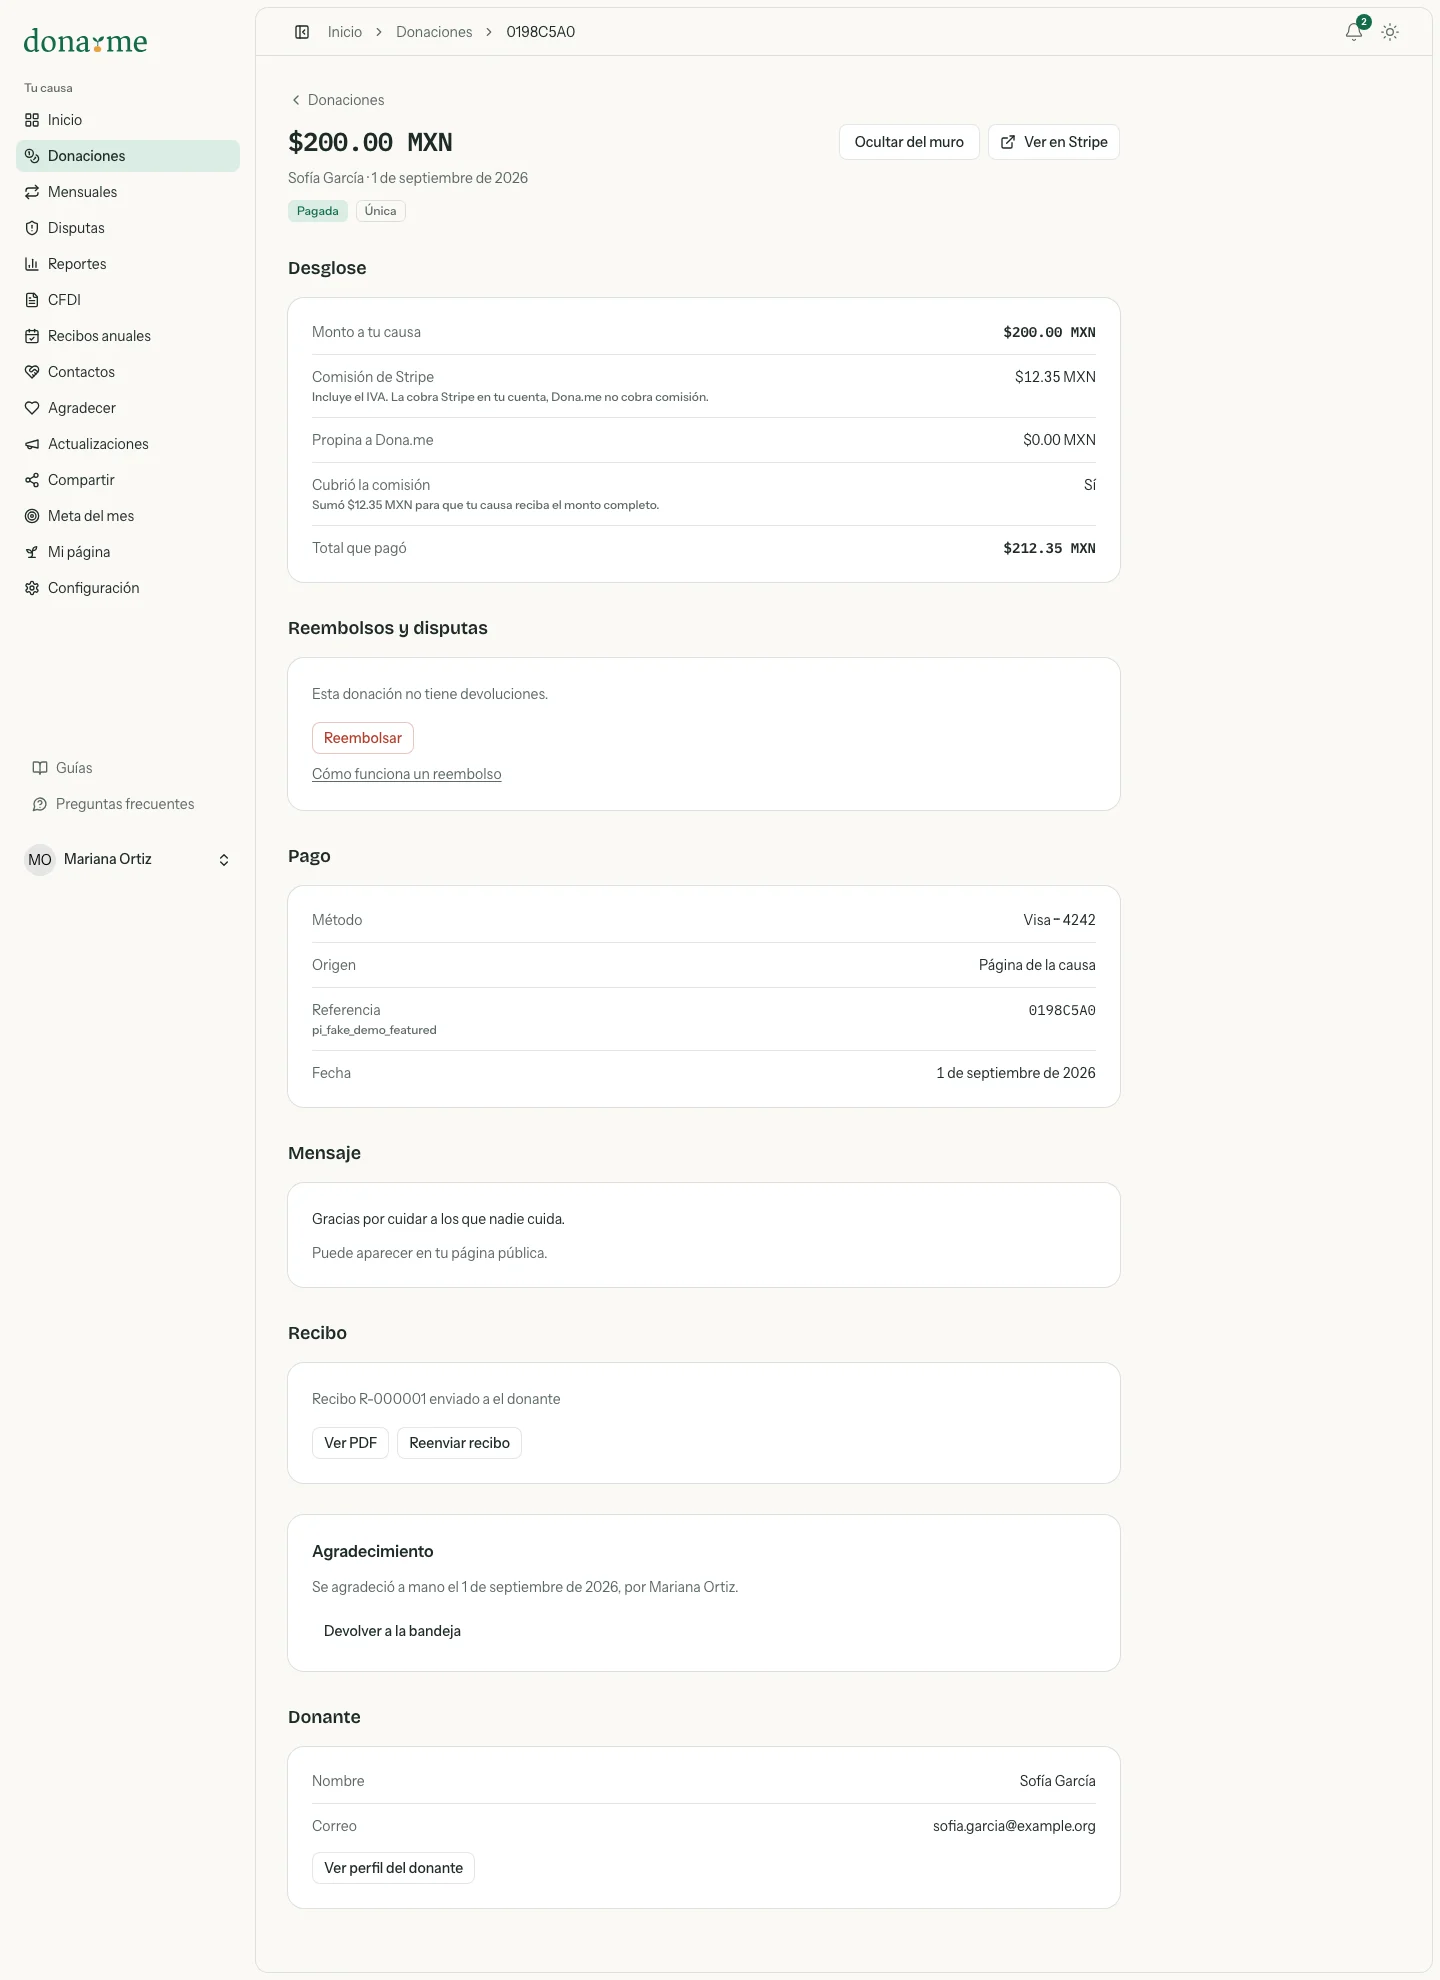Viewport: 1440px width, 1980px height.
Task: Open the donation with Ver en Stripe
Action: pyautogui.click(x=1054, y=142)
